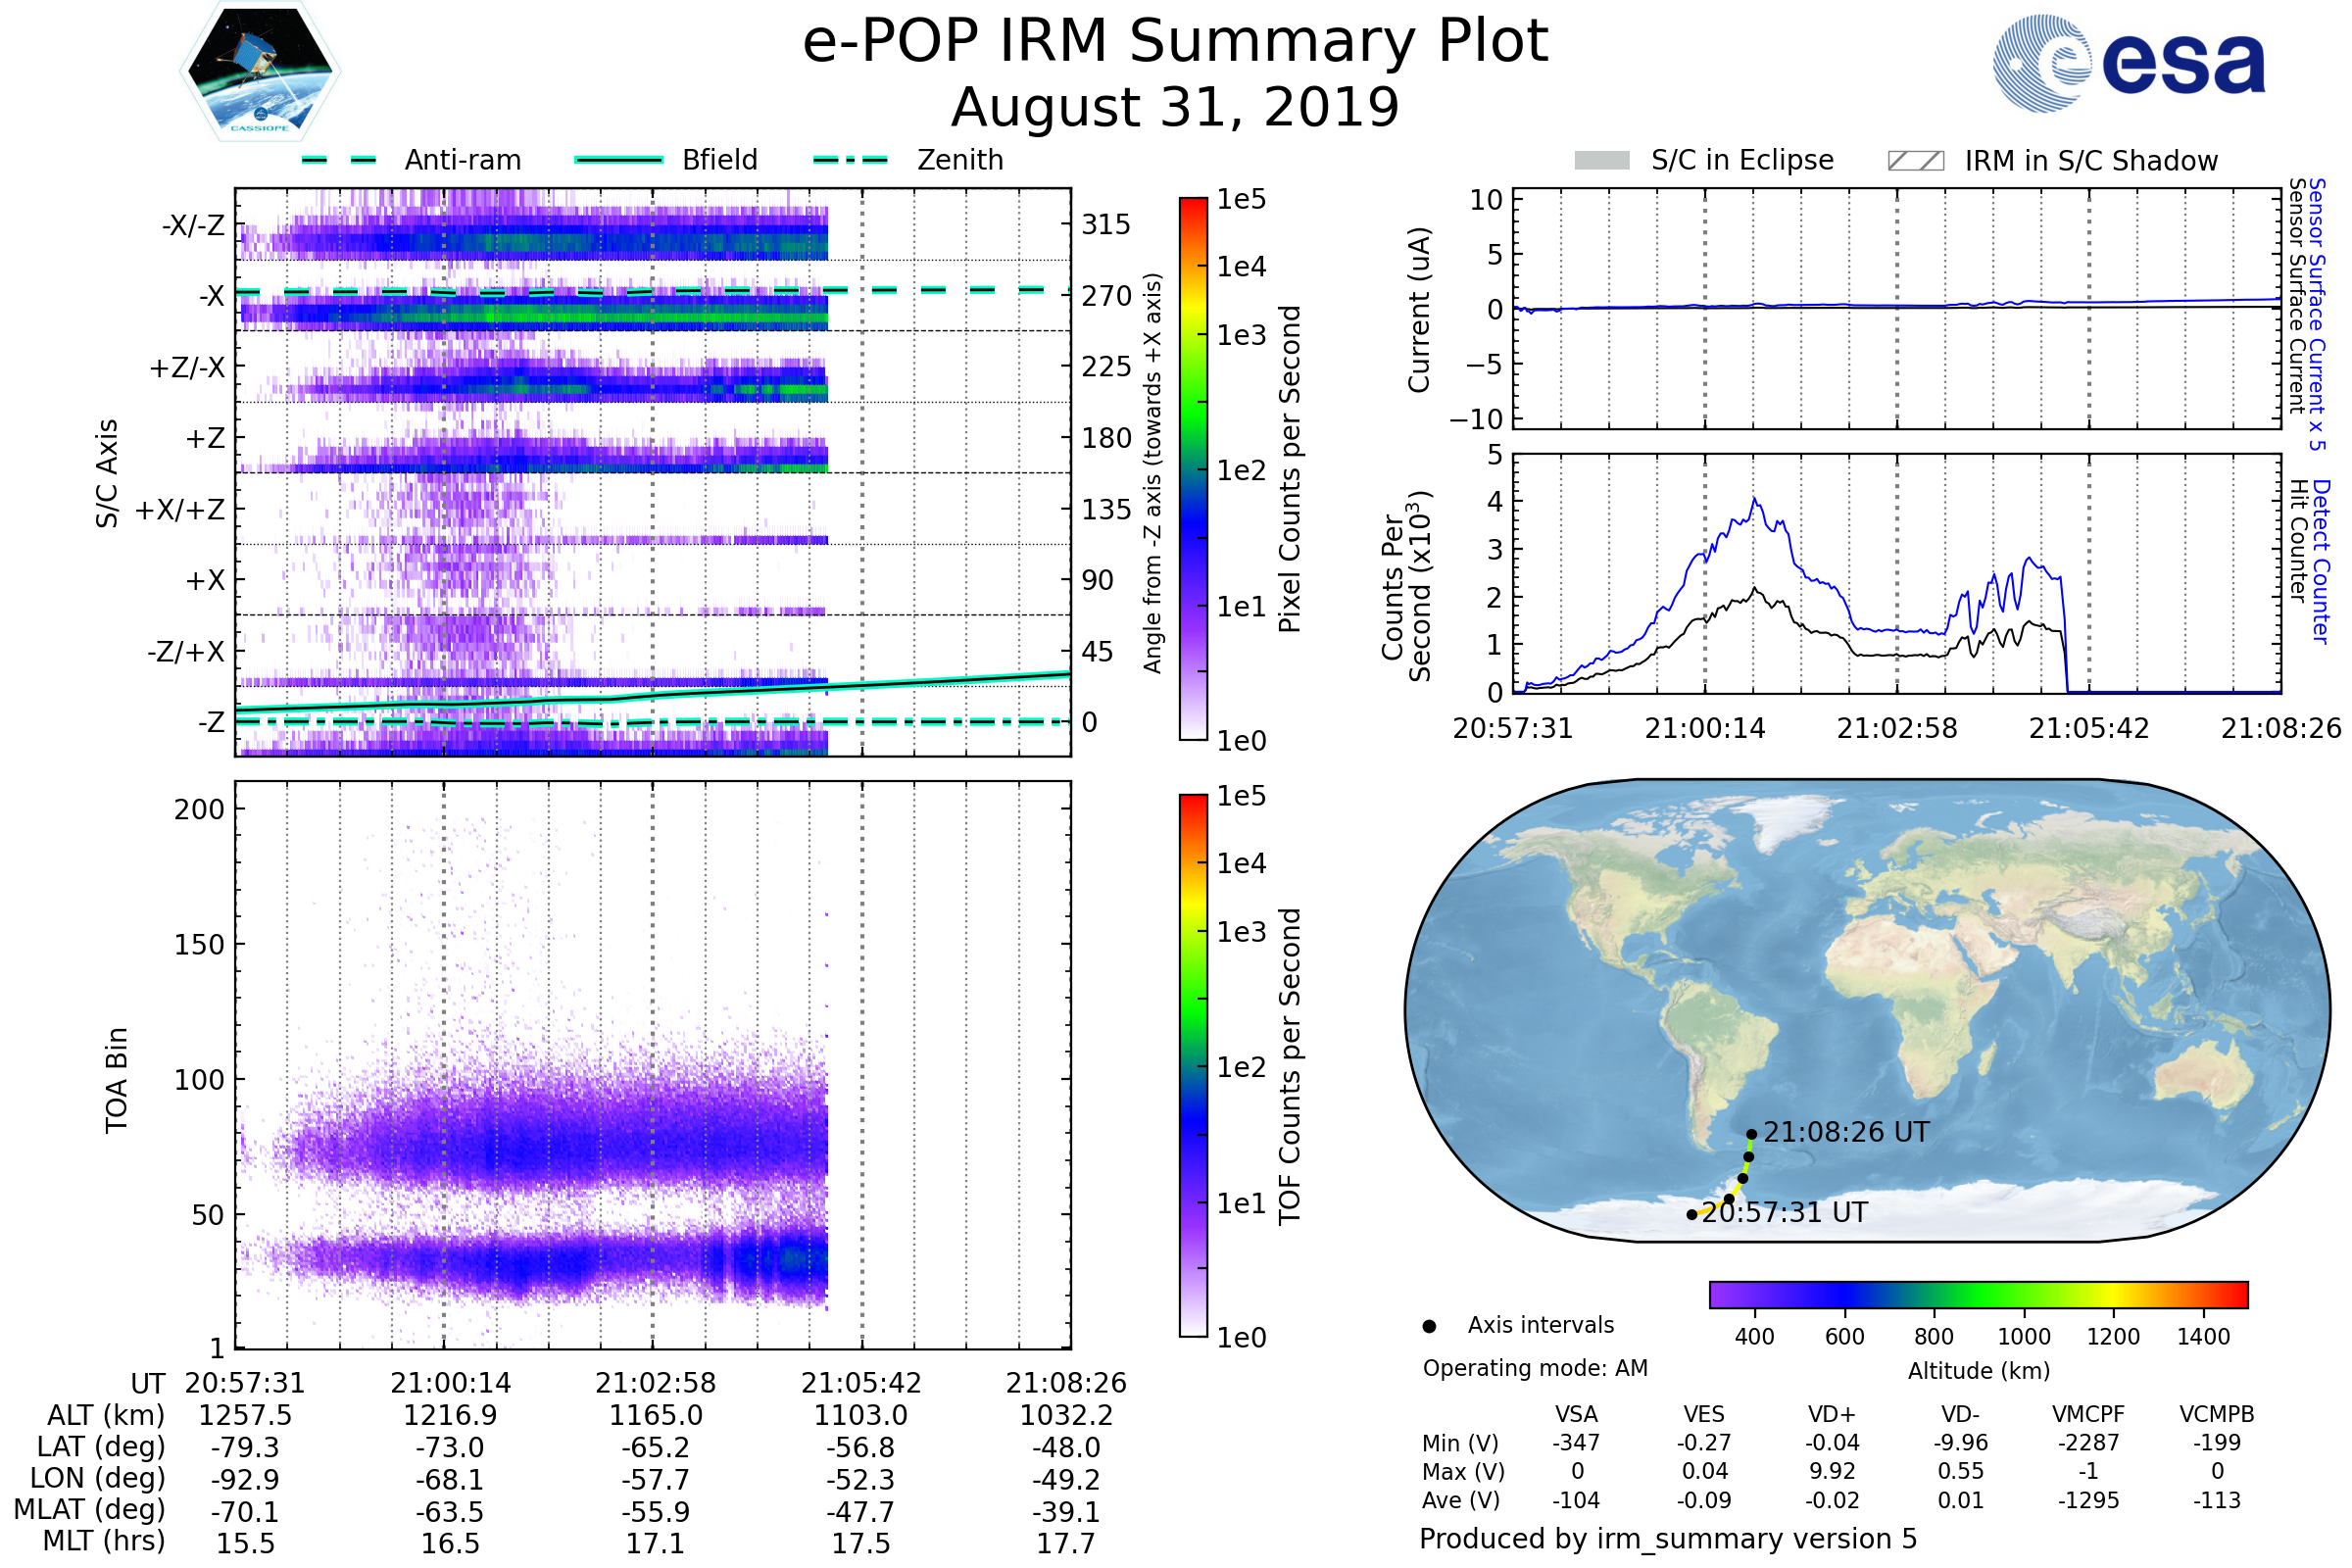Click the CASSIOPE satellite hexagon logo
This screenshot has height=1568, width=2352.
260,72
